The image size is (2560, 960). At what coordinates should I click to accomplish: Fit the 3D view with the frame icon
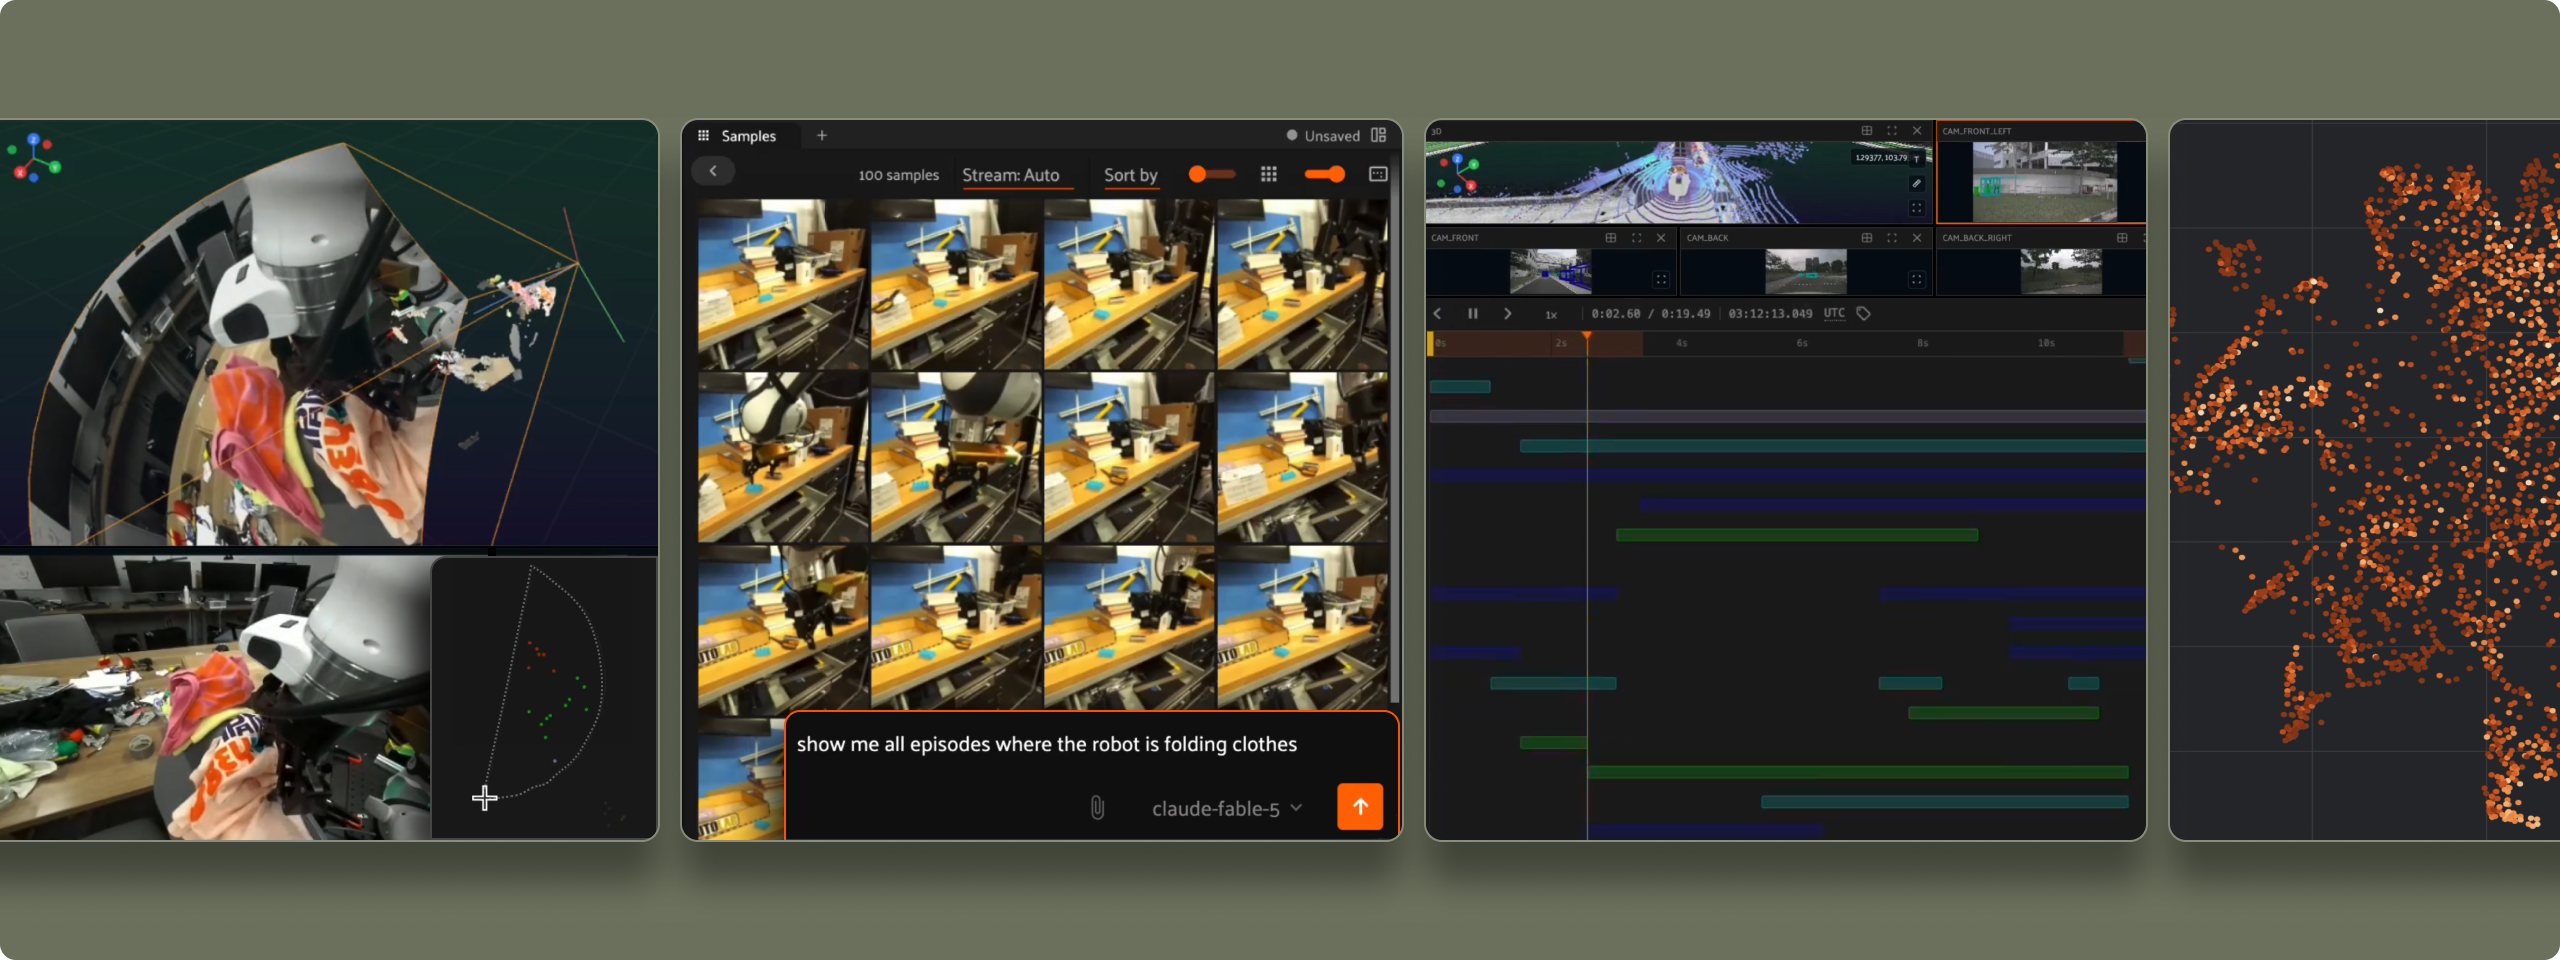[x=1916, y=208]
